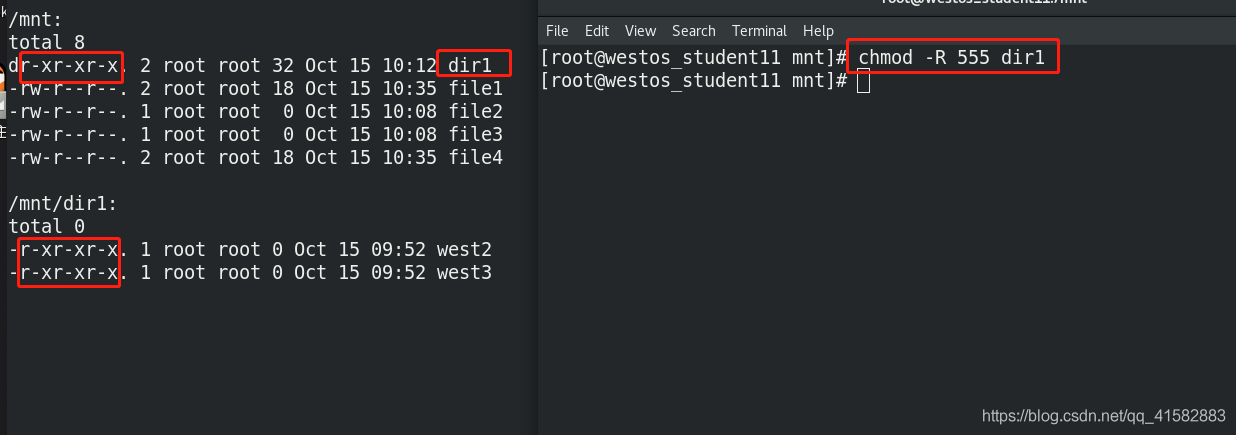The height and width of the screenshot is (435, 1236).
Task: Click the chmod -R 555 dir1 command text
Action: (951, 58)
